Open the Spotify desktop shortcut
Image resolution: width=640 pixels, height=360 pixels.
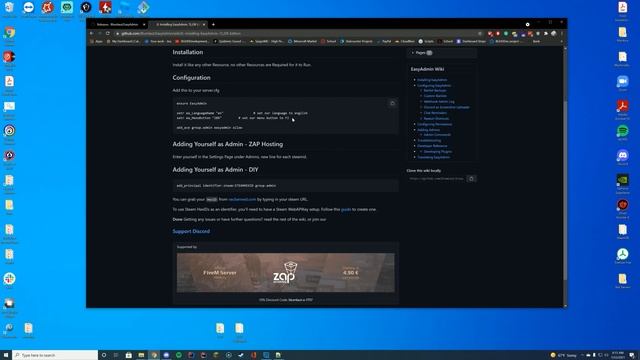pos(622,133)
